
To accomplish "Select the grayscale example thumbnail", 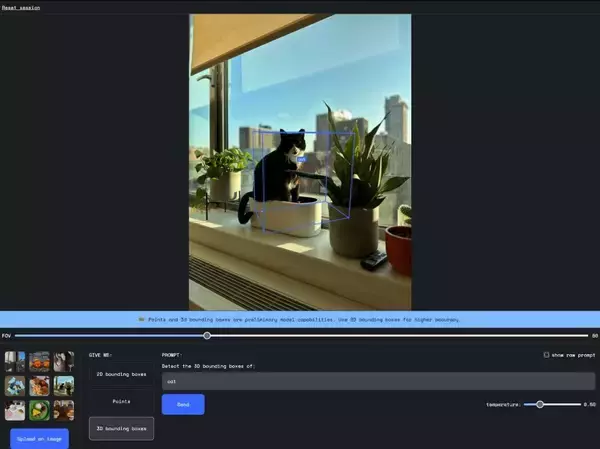I will tap(64, 362).
